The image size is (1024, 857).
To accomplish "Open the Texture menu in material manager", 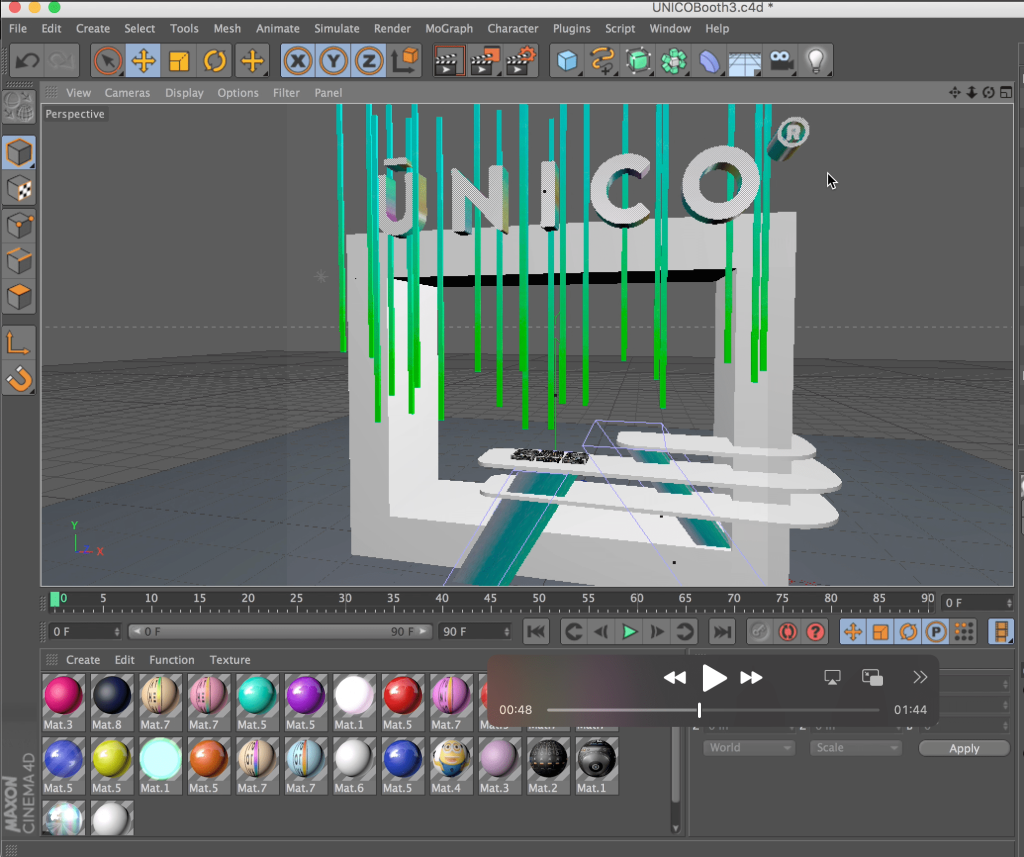I will click(229, 659).
